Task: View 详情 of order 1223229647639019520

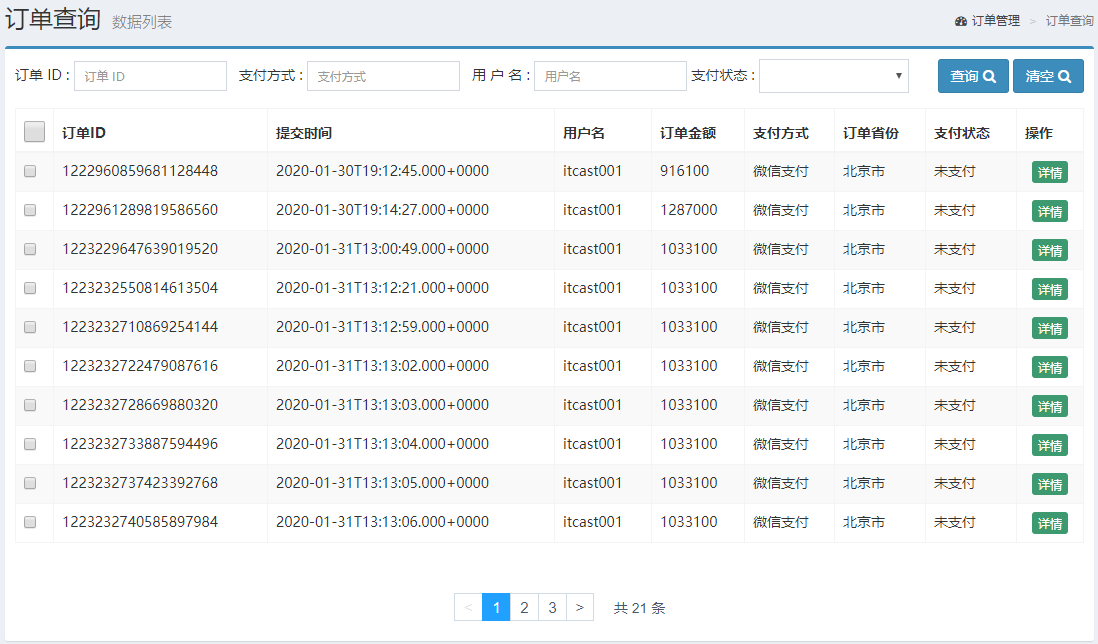Action: click(1050, 251)
